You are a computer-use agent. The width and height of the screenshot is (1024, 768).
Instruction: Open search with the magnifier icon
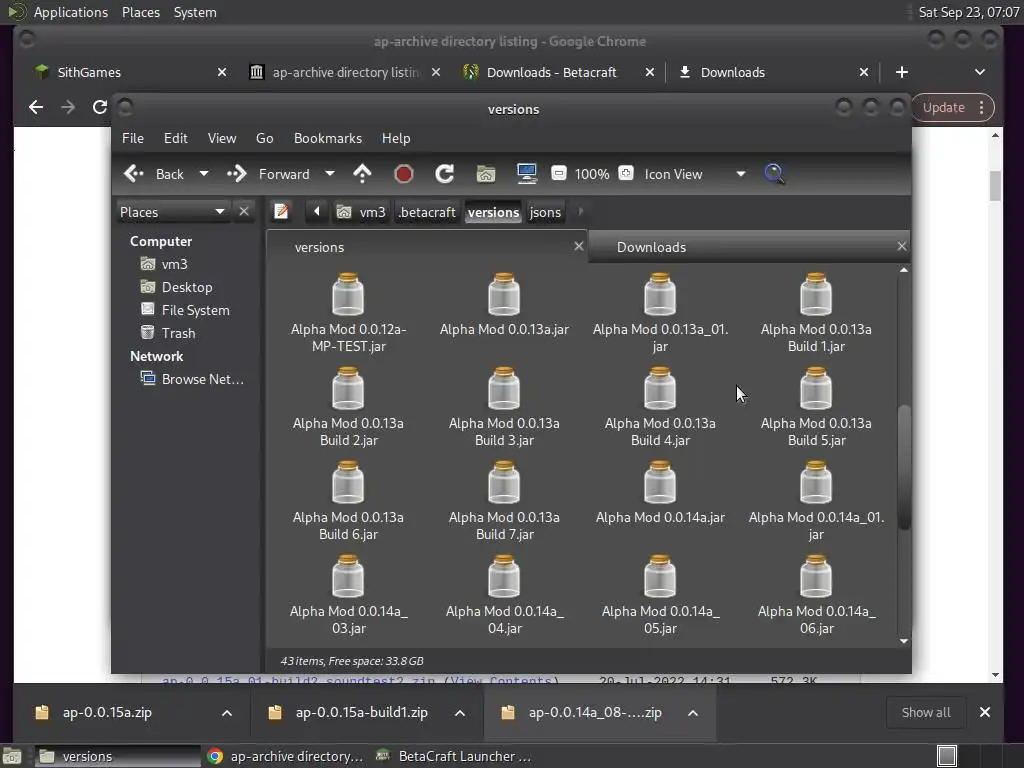pyautogui.click(x=774, y=174)
